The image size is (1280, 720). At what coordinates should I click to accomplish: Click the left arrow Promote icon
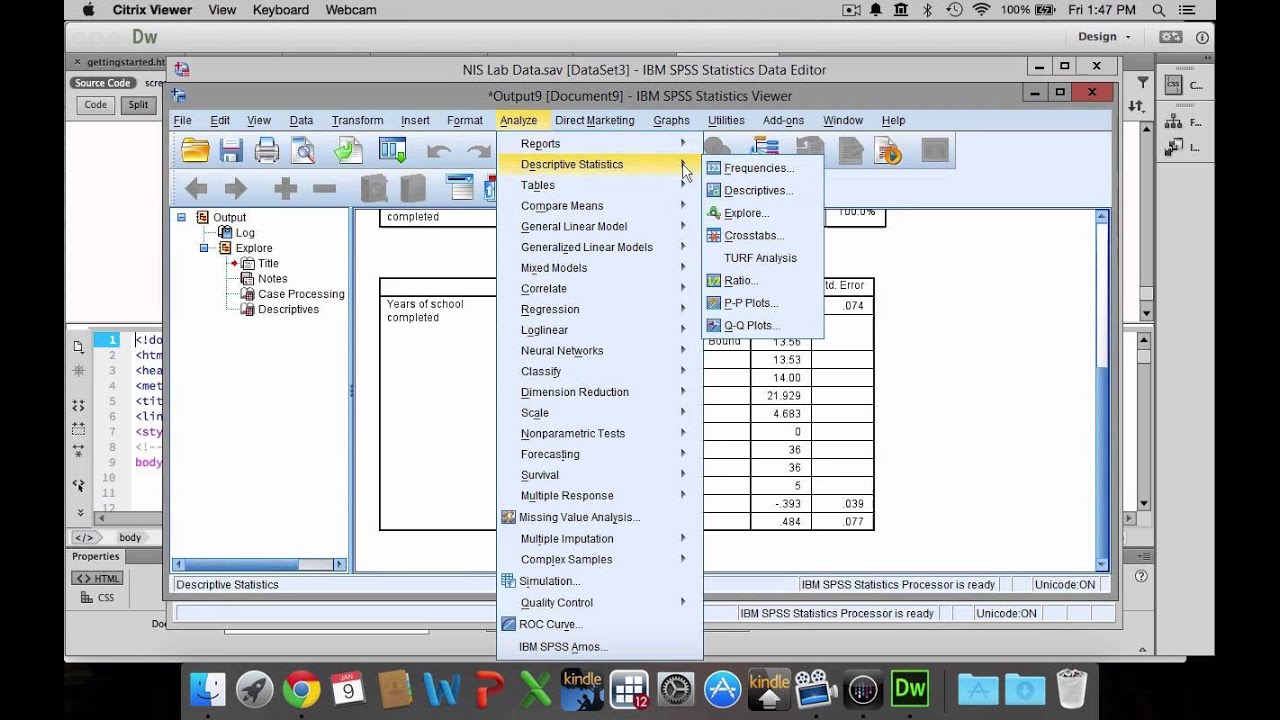[196, 188]
